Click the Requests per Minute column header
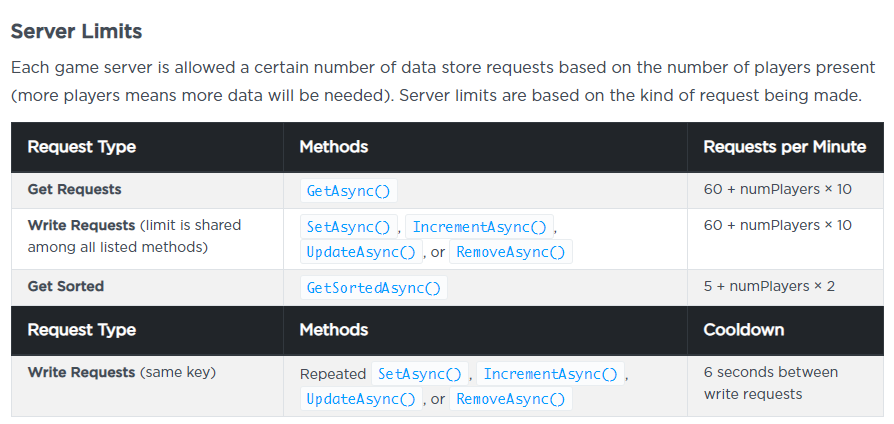This screenshot has height=424, width=894. pos(784,147)
